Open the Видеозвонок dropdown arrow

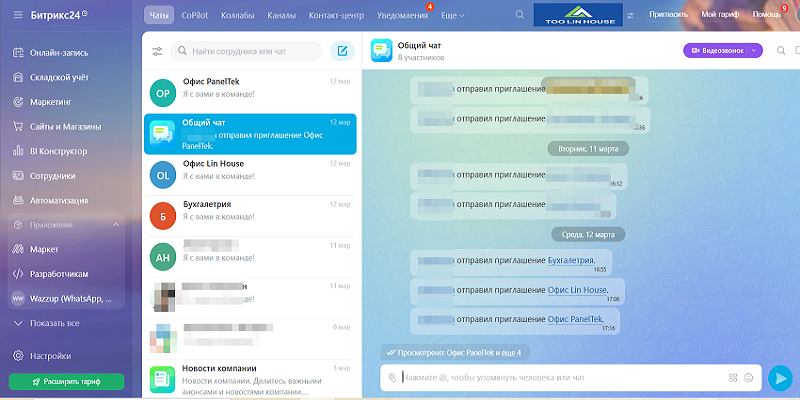point(755,51)
